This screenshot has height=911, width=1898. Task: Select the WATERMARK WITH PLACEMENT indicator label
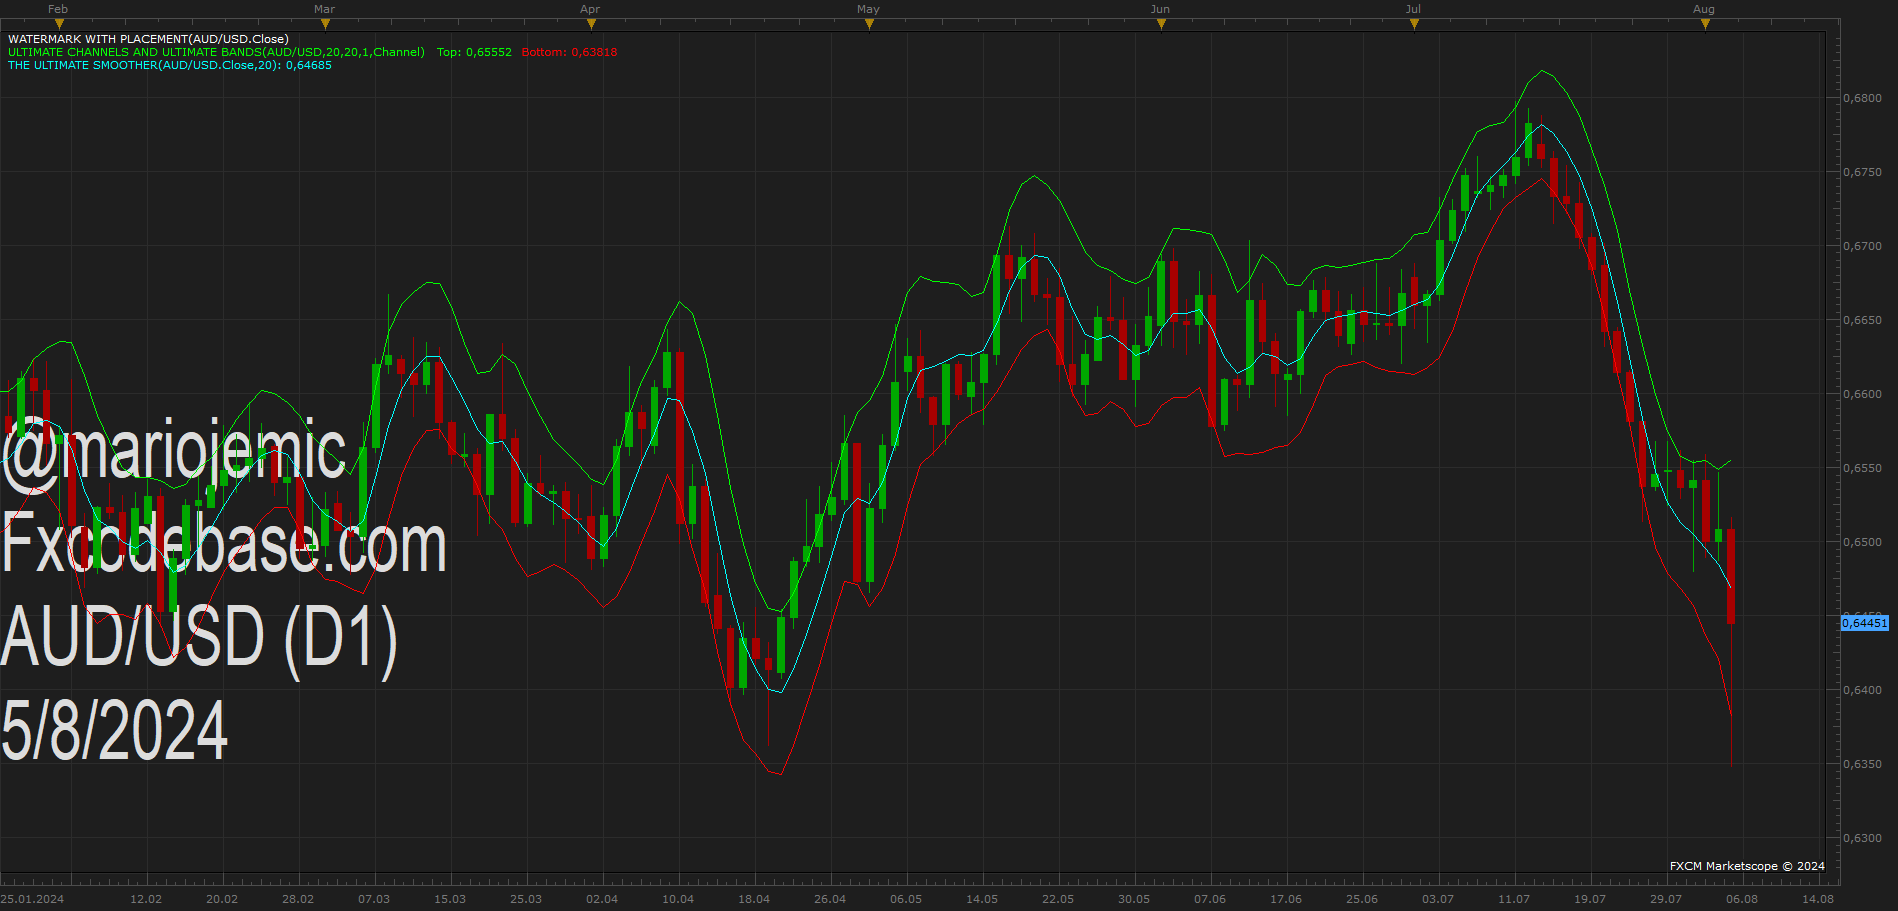coord(148,39)
